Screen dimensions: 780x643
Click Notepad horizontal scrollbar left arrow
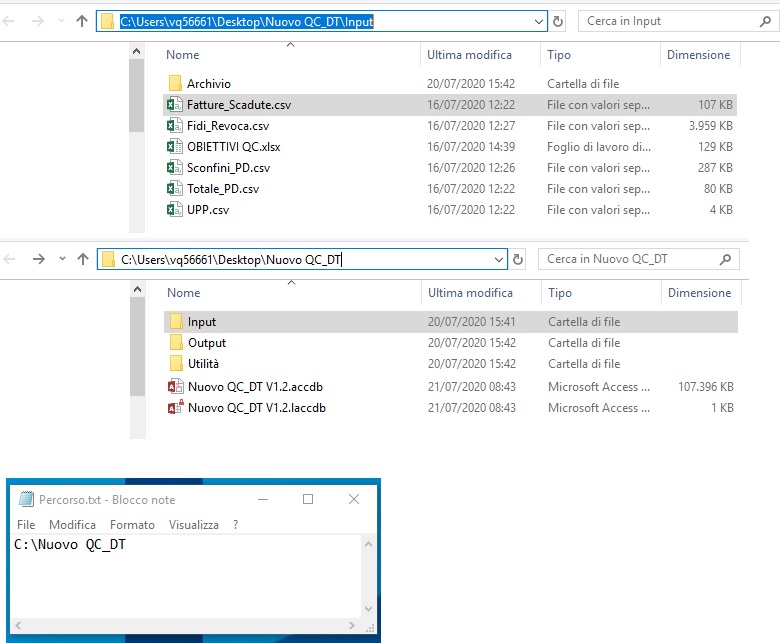18,625
